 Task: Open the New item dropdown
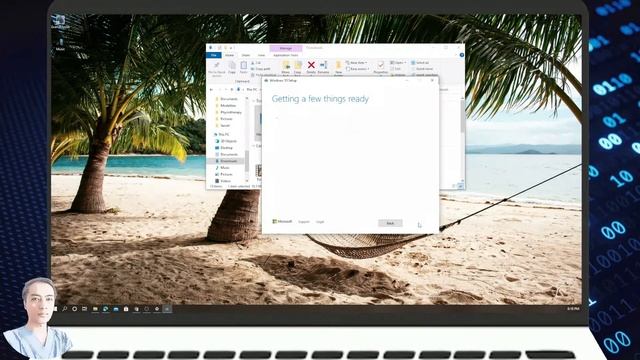pyautogui.click(x=356, y=63)
